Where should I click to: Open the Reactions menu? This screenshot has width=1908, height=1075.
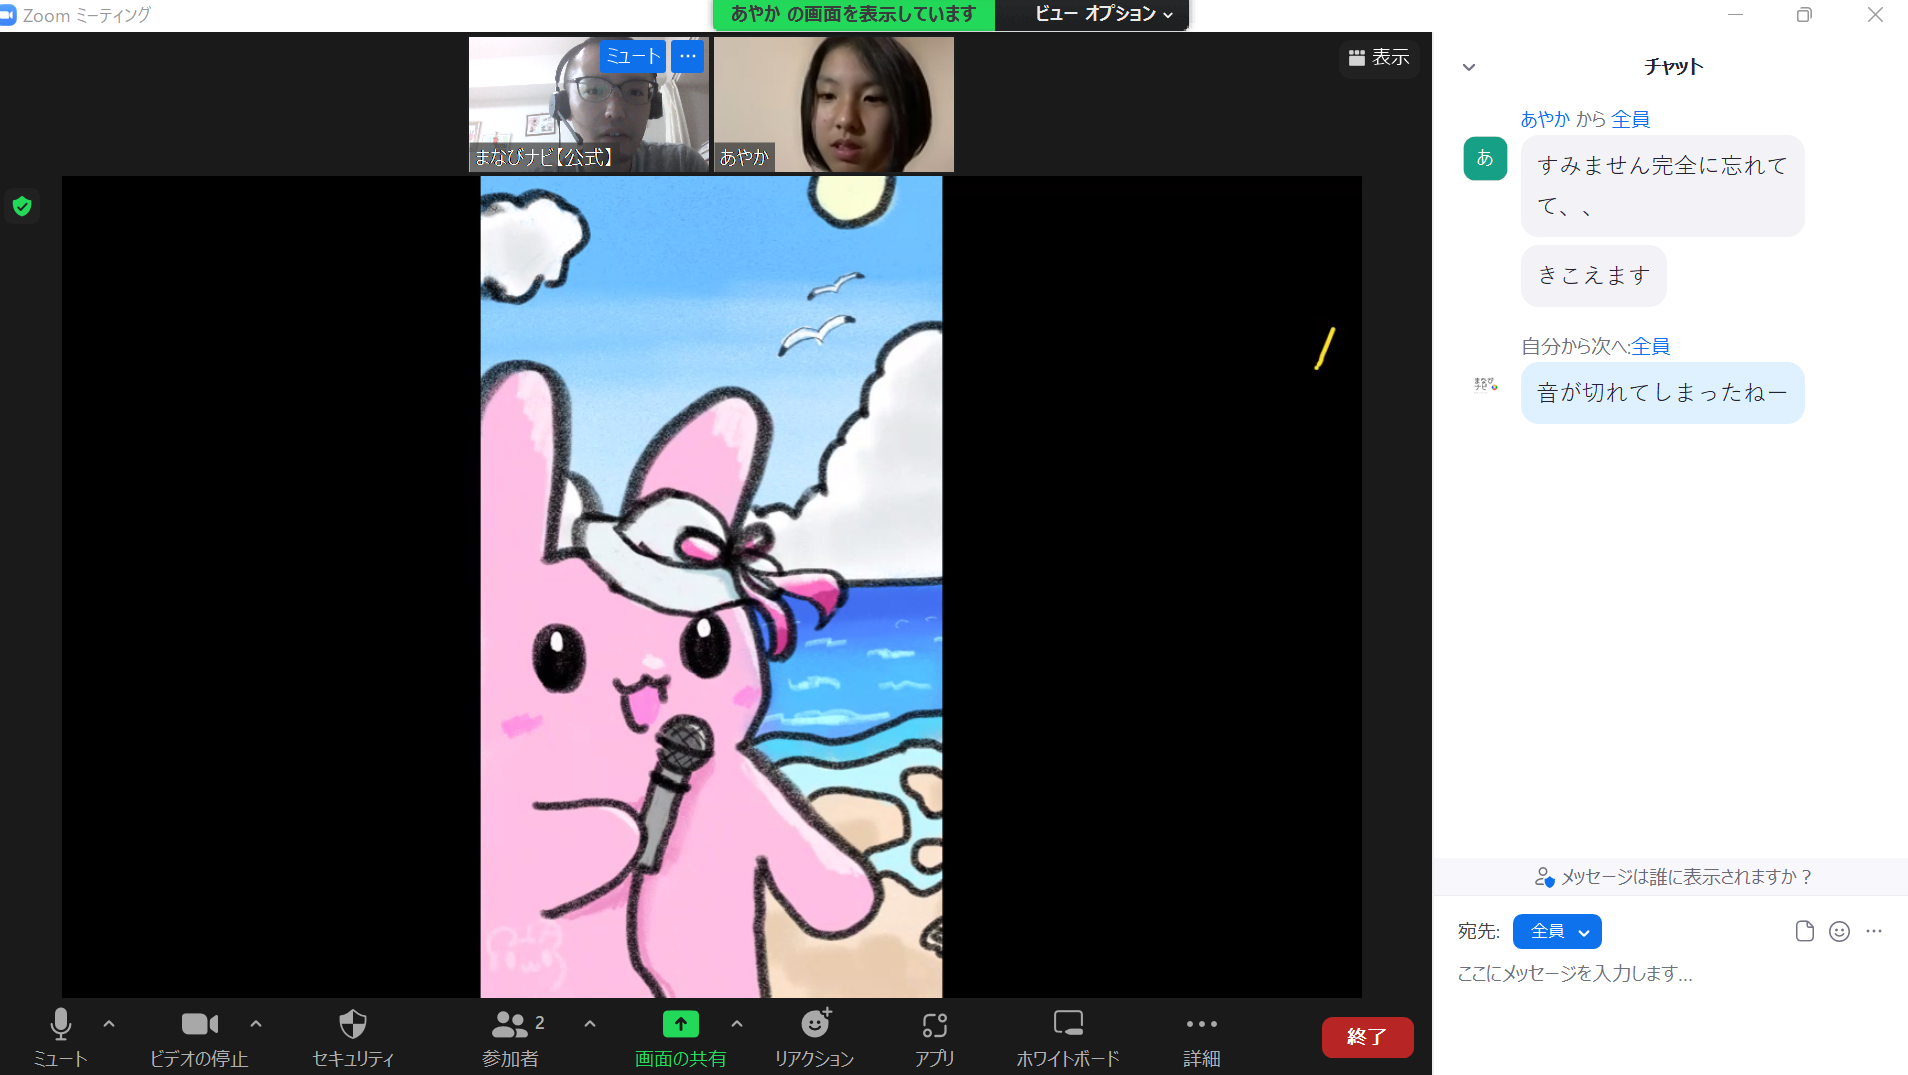pyautogui.click(x=815, y=1037)
